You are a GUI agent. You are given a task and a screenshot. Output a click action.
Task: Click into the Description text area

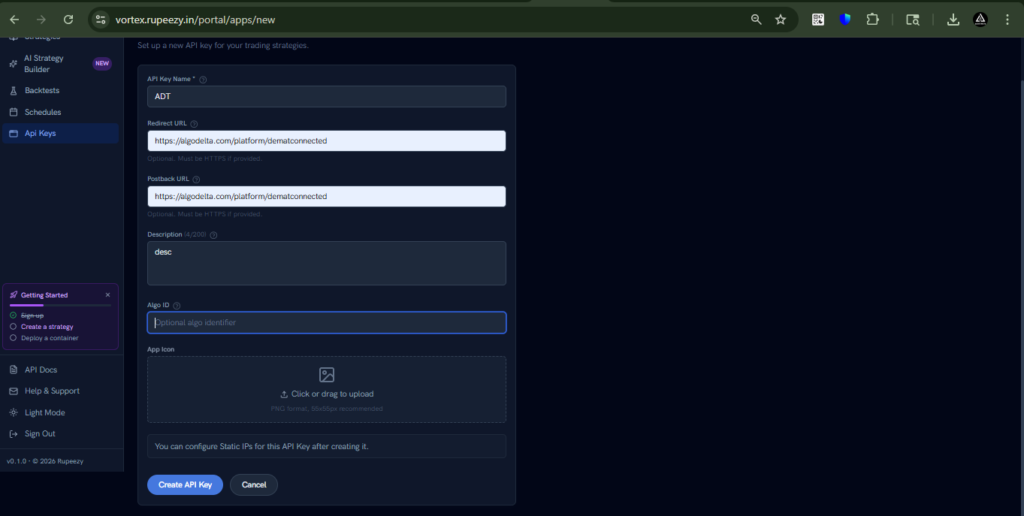pyautogui.click(x=326, y=263)
